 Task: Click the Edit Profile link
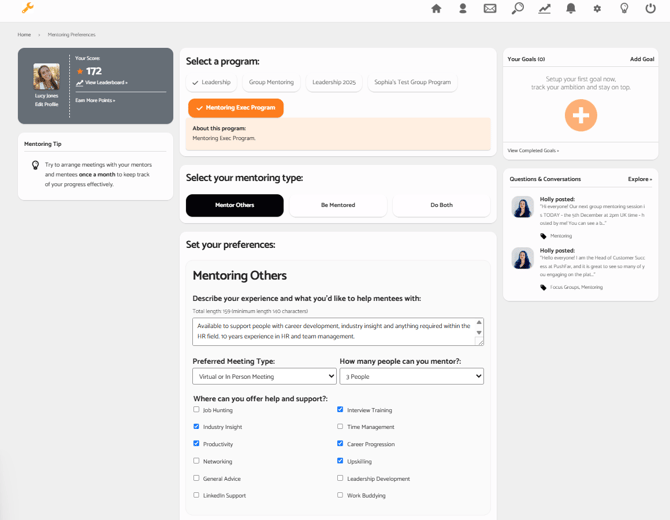click(x=47, y=104)
